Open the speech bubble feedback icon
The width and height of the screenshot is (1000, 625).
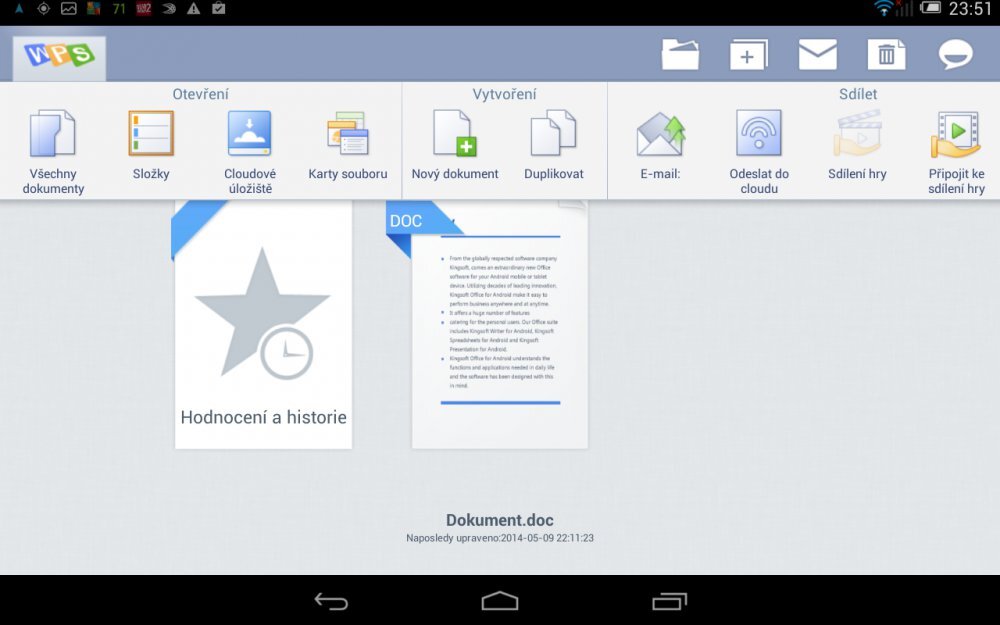(x=955, y=55)
